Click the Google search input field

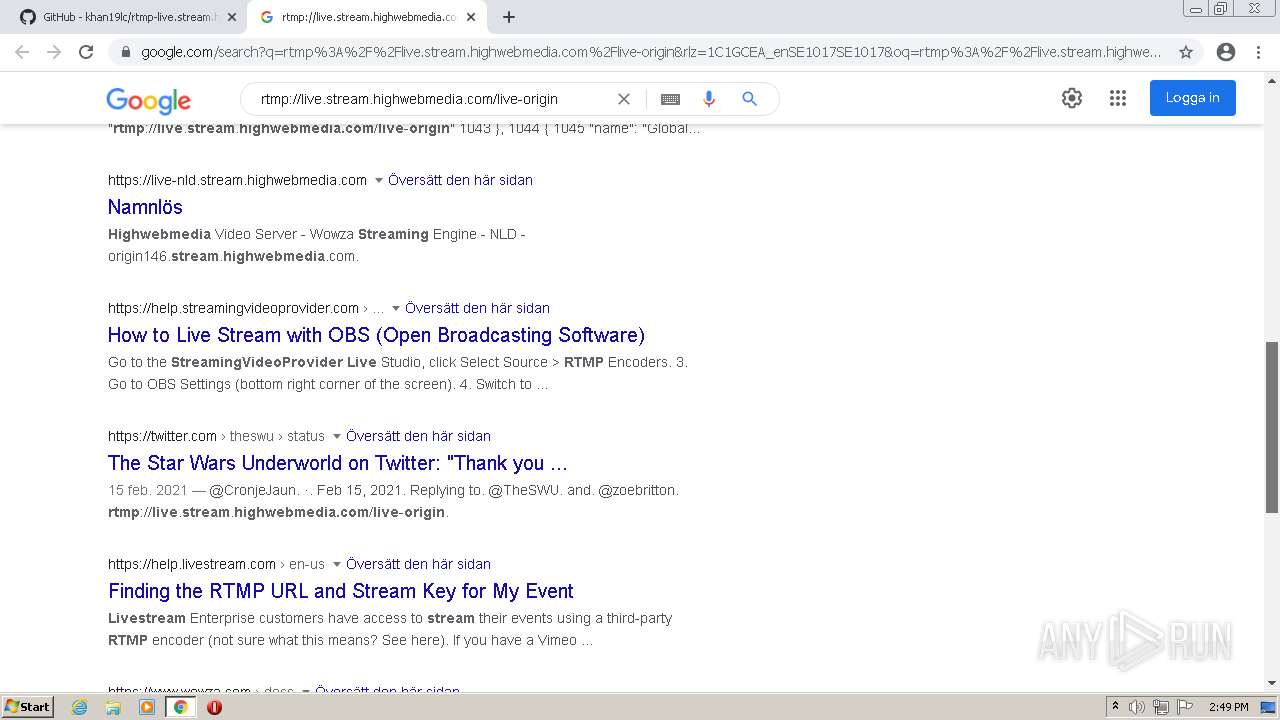tap(430, 99)
